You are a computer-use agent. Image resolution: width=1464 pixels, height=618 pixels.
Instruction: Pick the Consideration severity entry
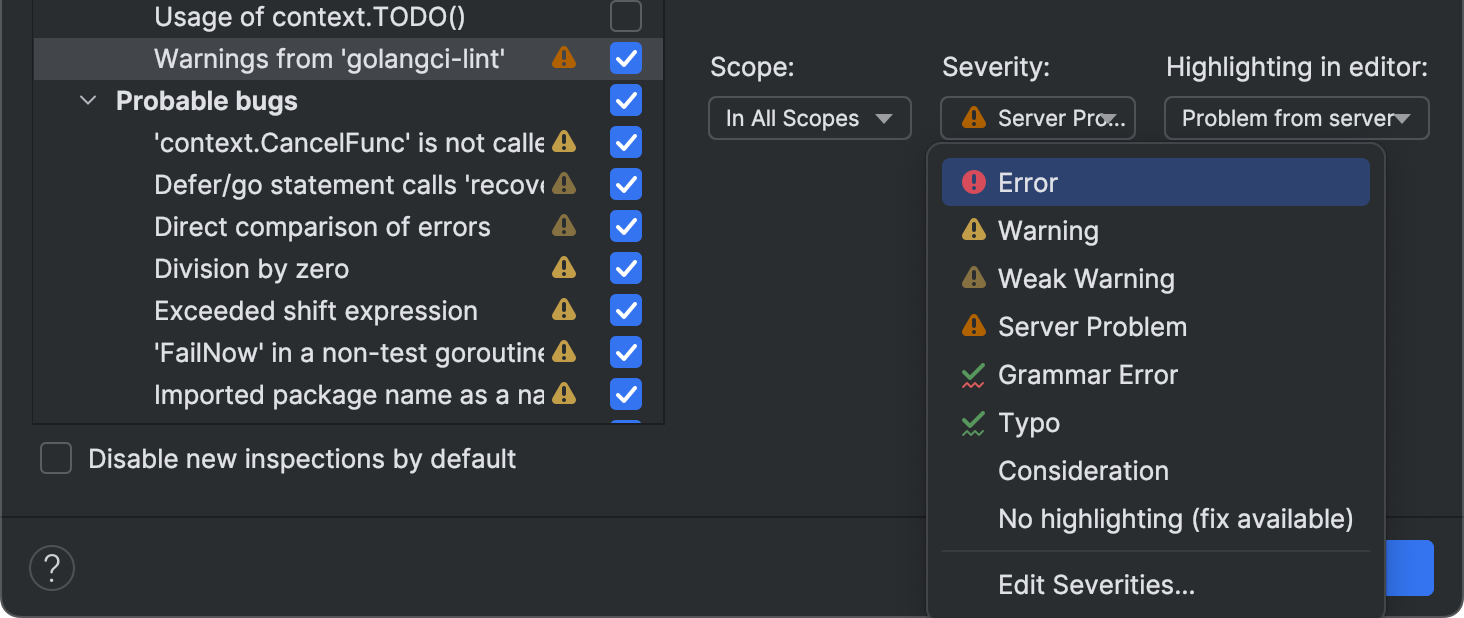1083,471
